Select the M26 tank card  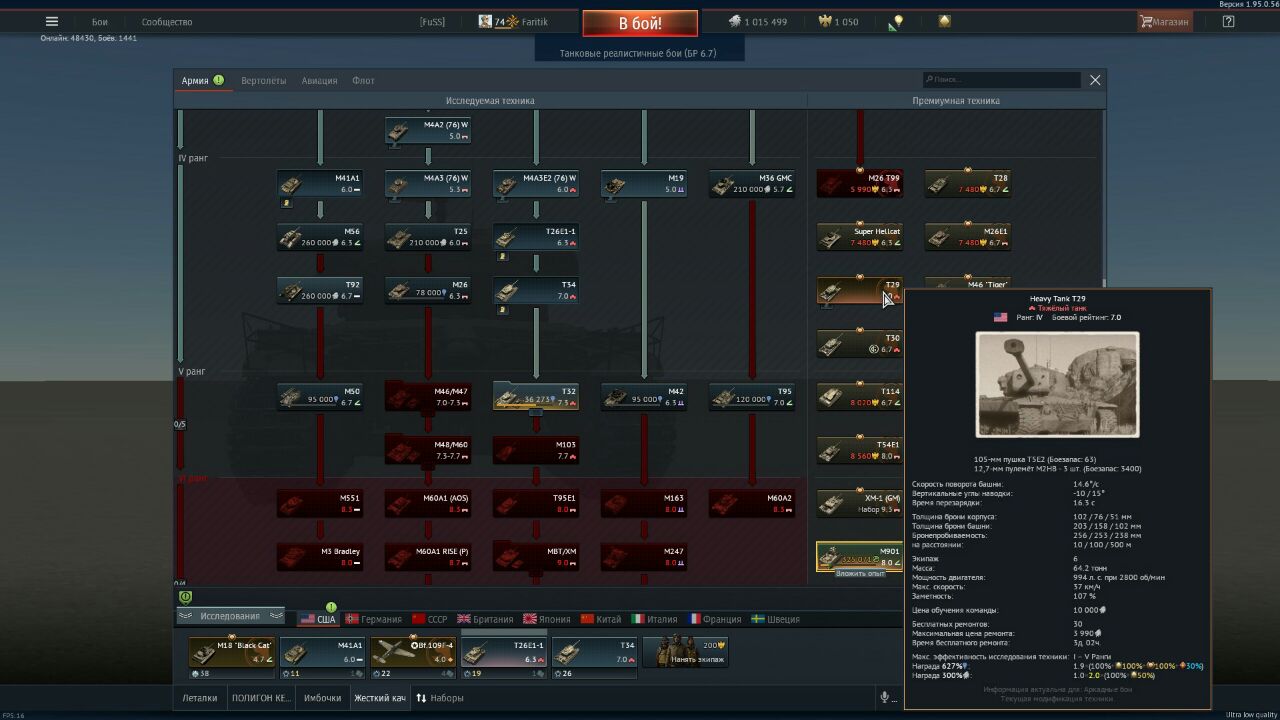coord(428,290)
